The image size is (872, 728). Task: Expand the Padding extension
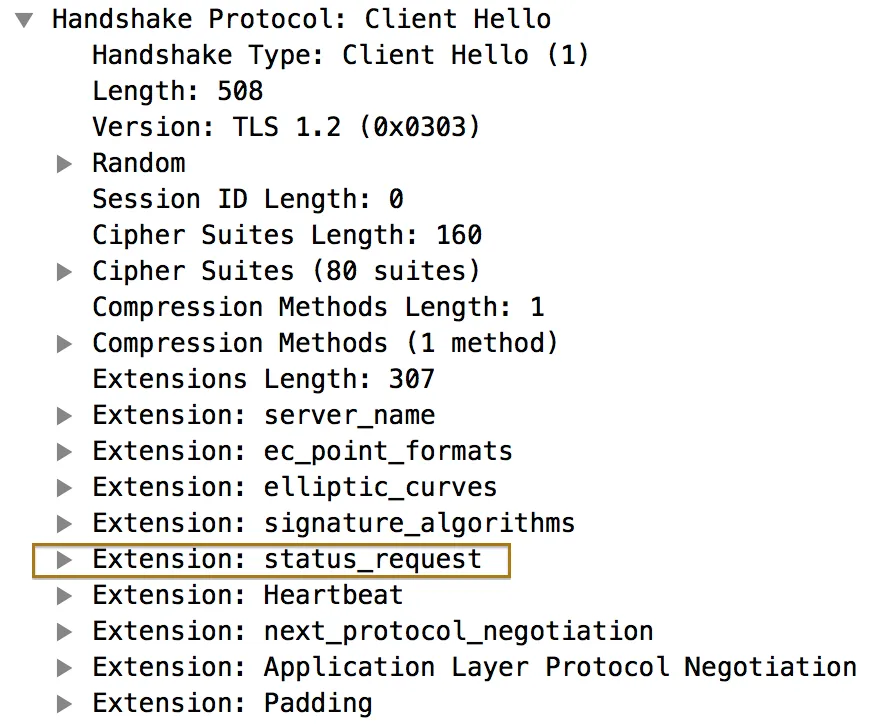[65, 704]
